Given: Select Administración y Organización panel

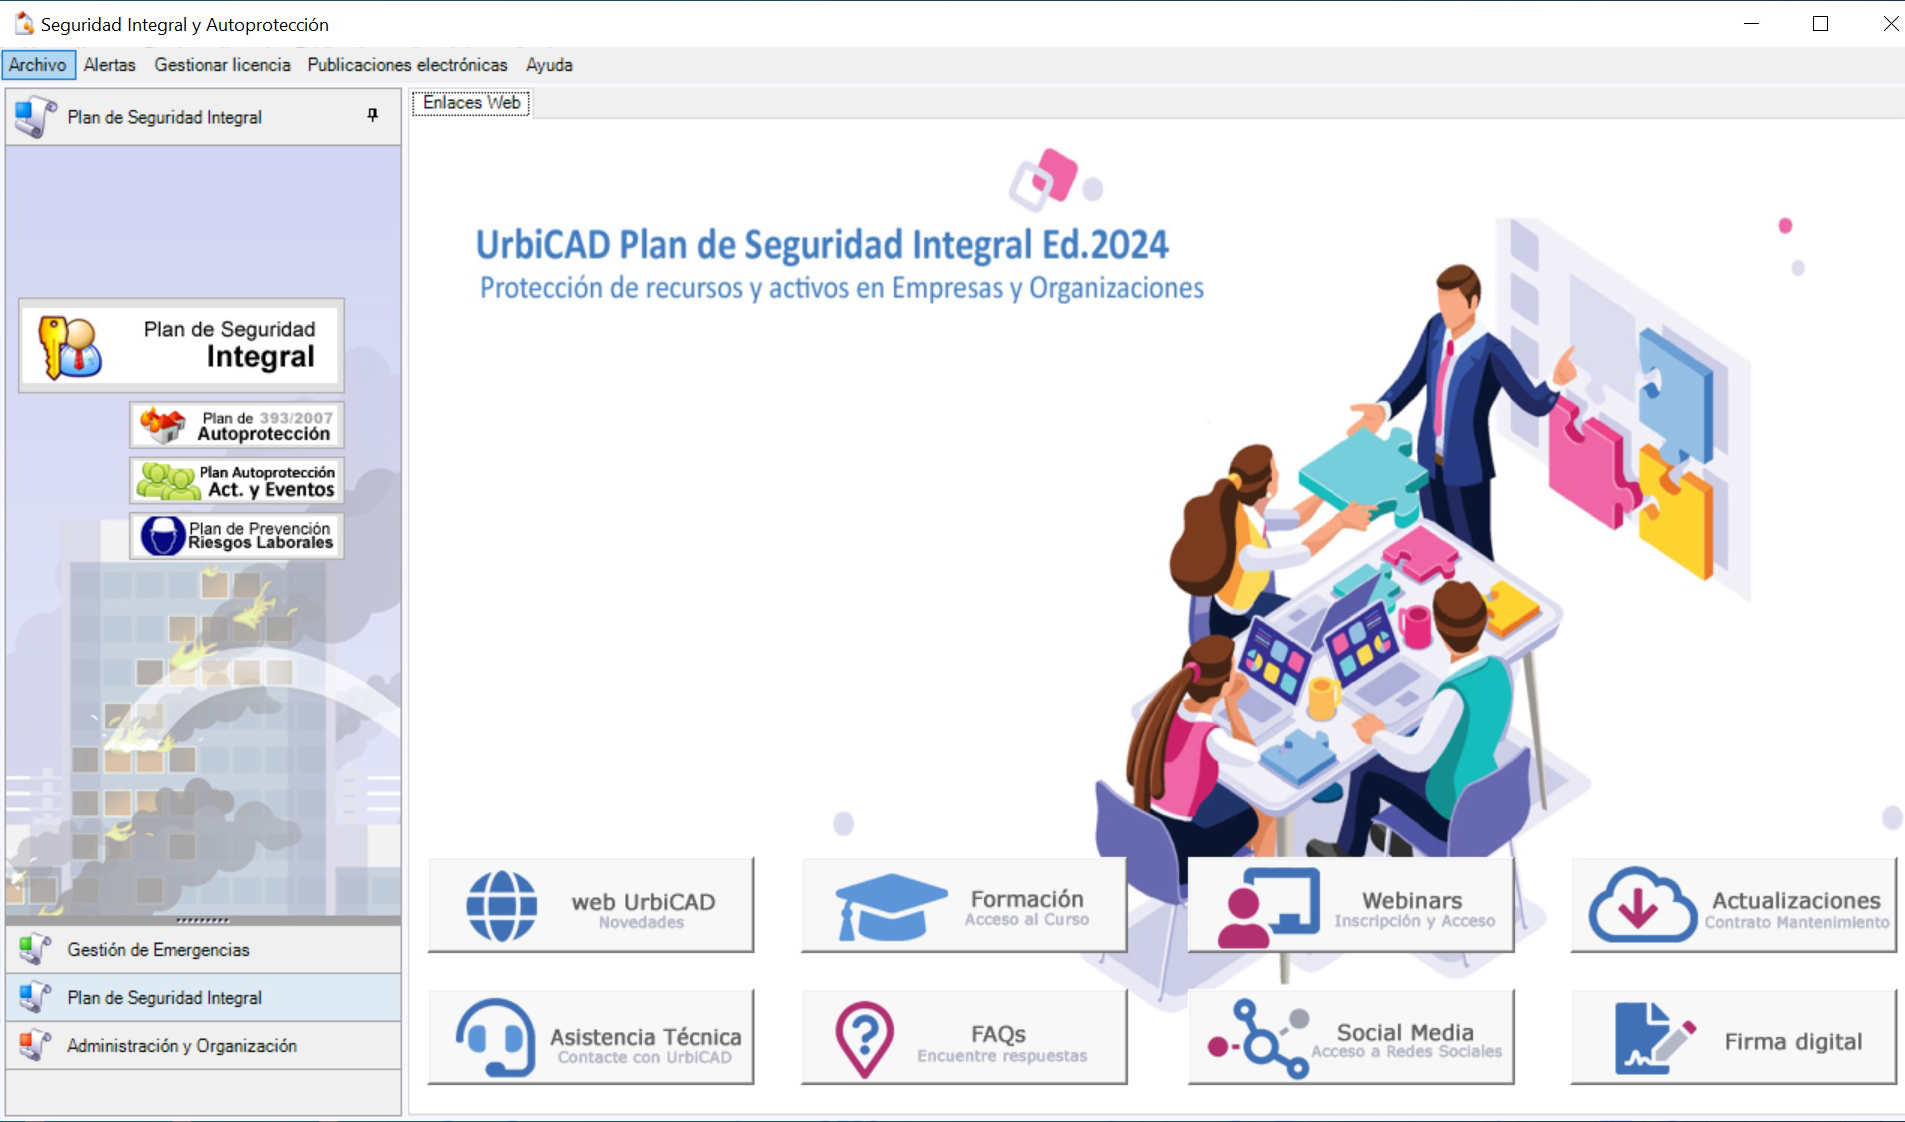Looking at the screenshot, I should pyautogui.click(x=203, y=1046).
